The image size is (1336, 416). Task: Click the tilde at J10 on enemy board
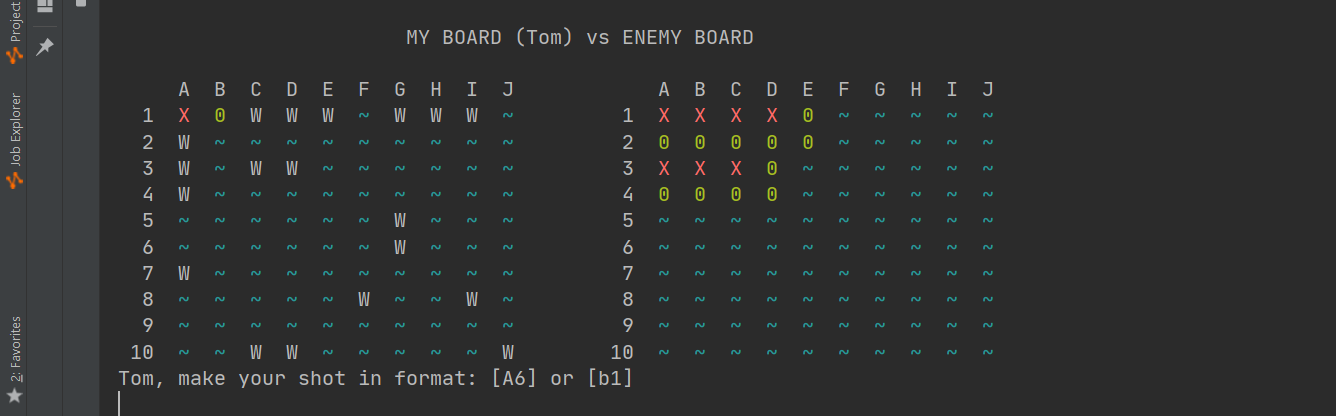988,352
